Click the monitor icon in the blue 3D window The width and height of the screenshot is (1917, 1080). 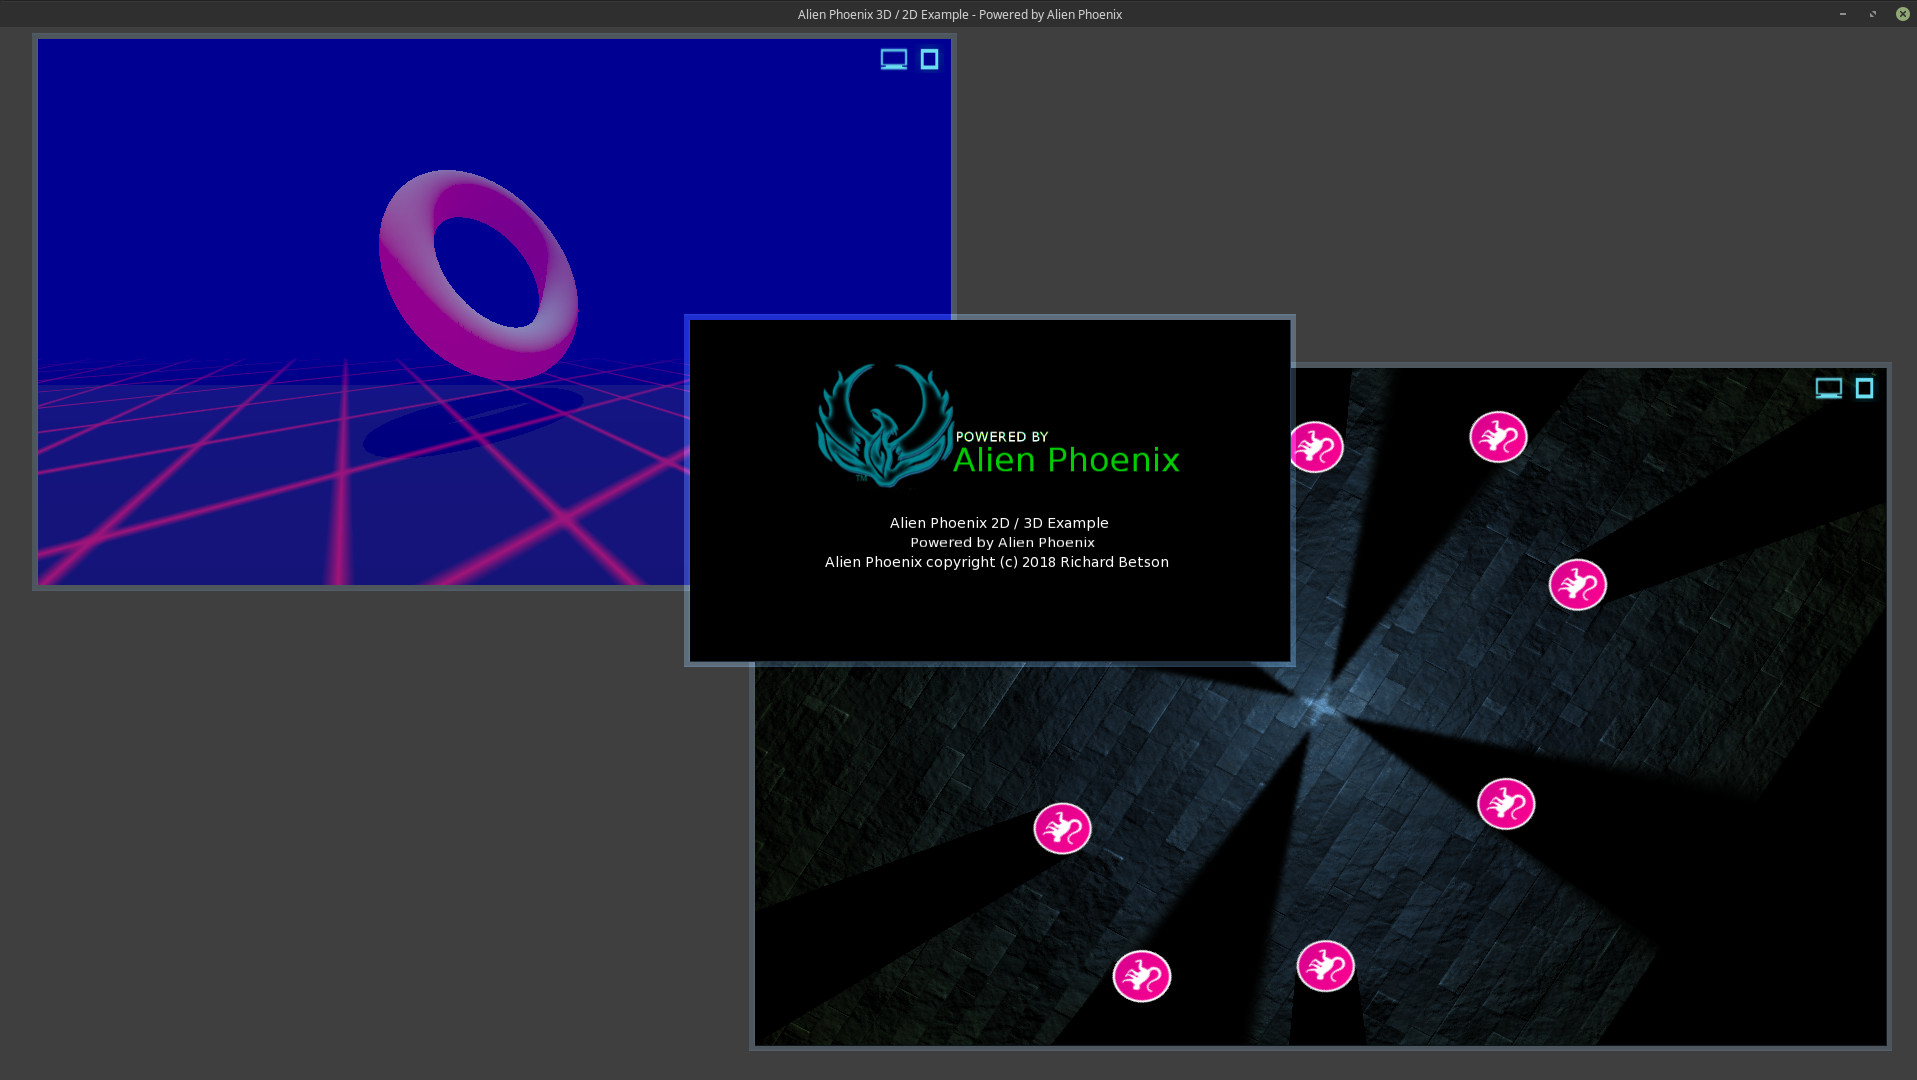(893, 59)
